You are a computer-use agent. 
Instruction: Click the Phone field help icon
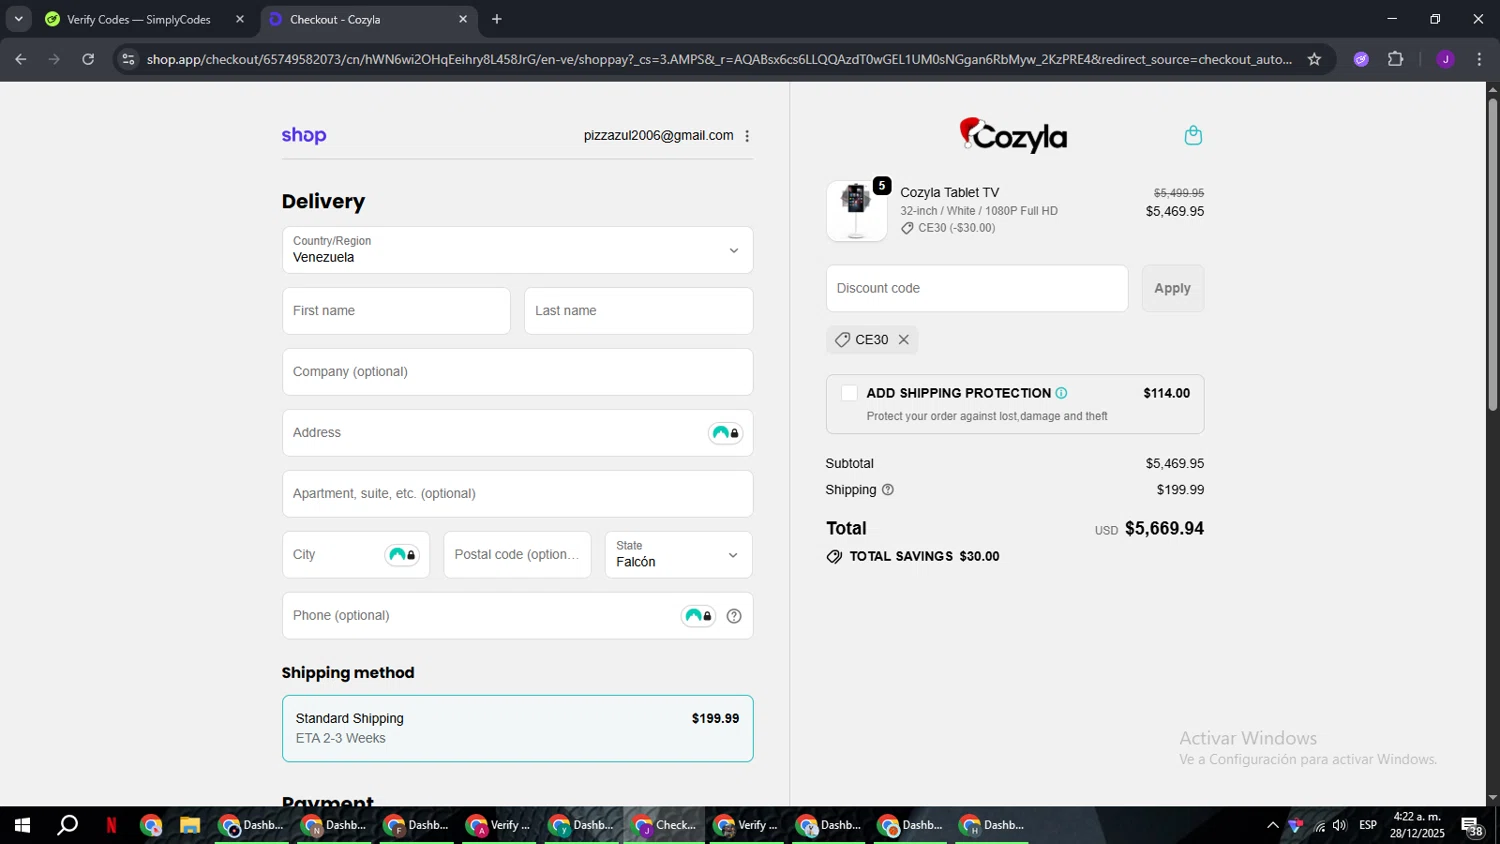[734, 616]
